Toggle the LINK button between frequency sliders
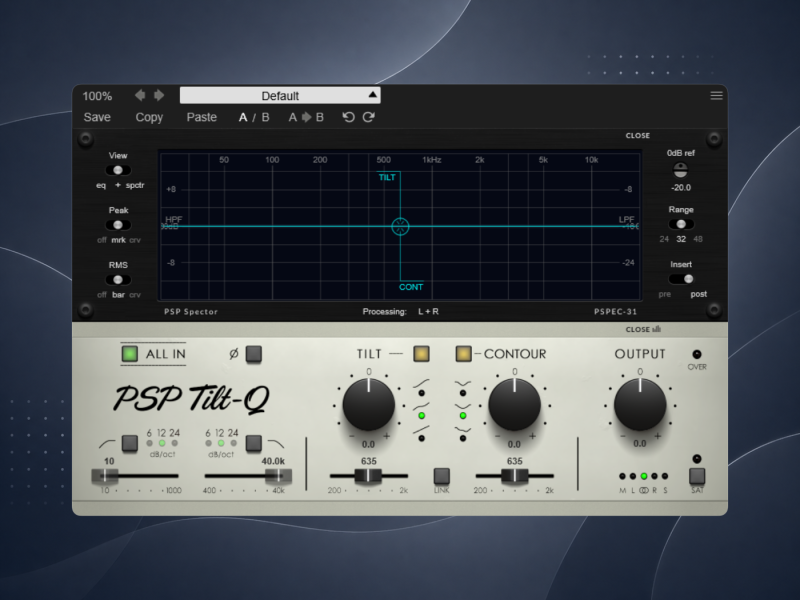800x600 pixels. pyautogui.click(x=441, y=476)
